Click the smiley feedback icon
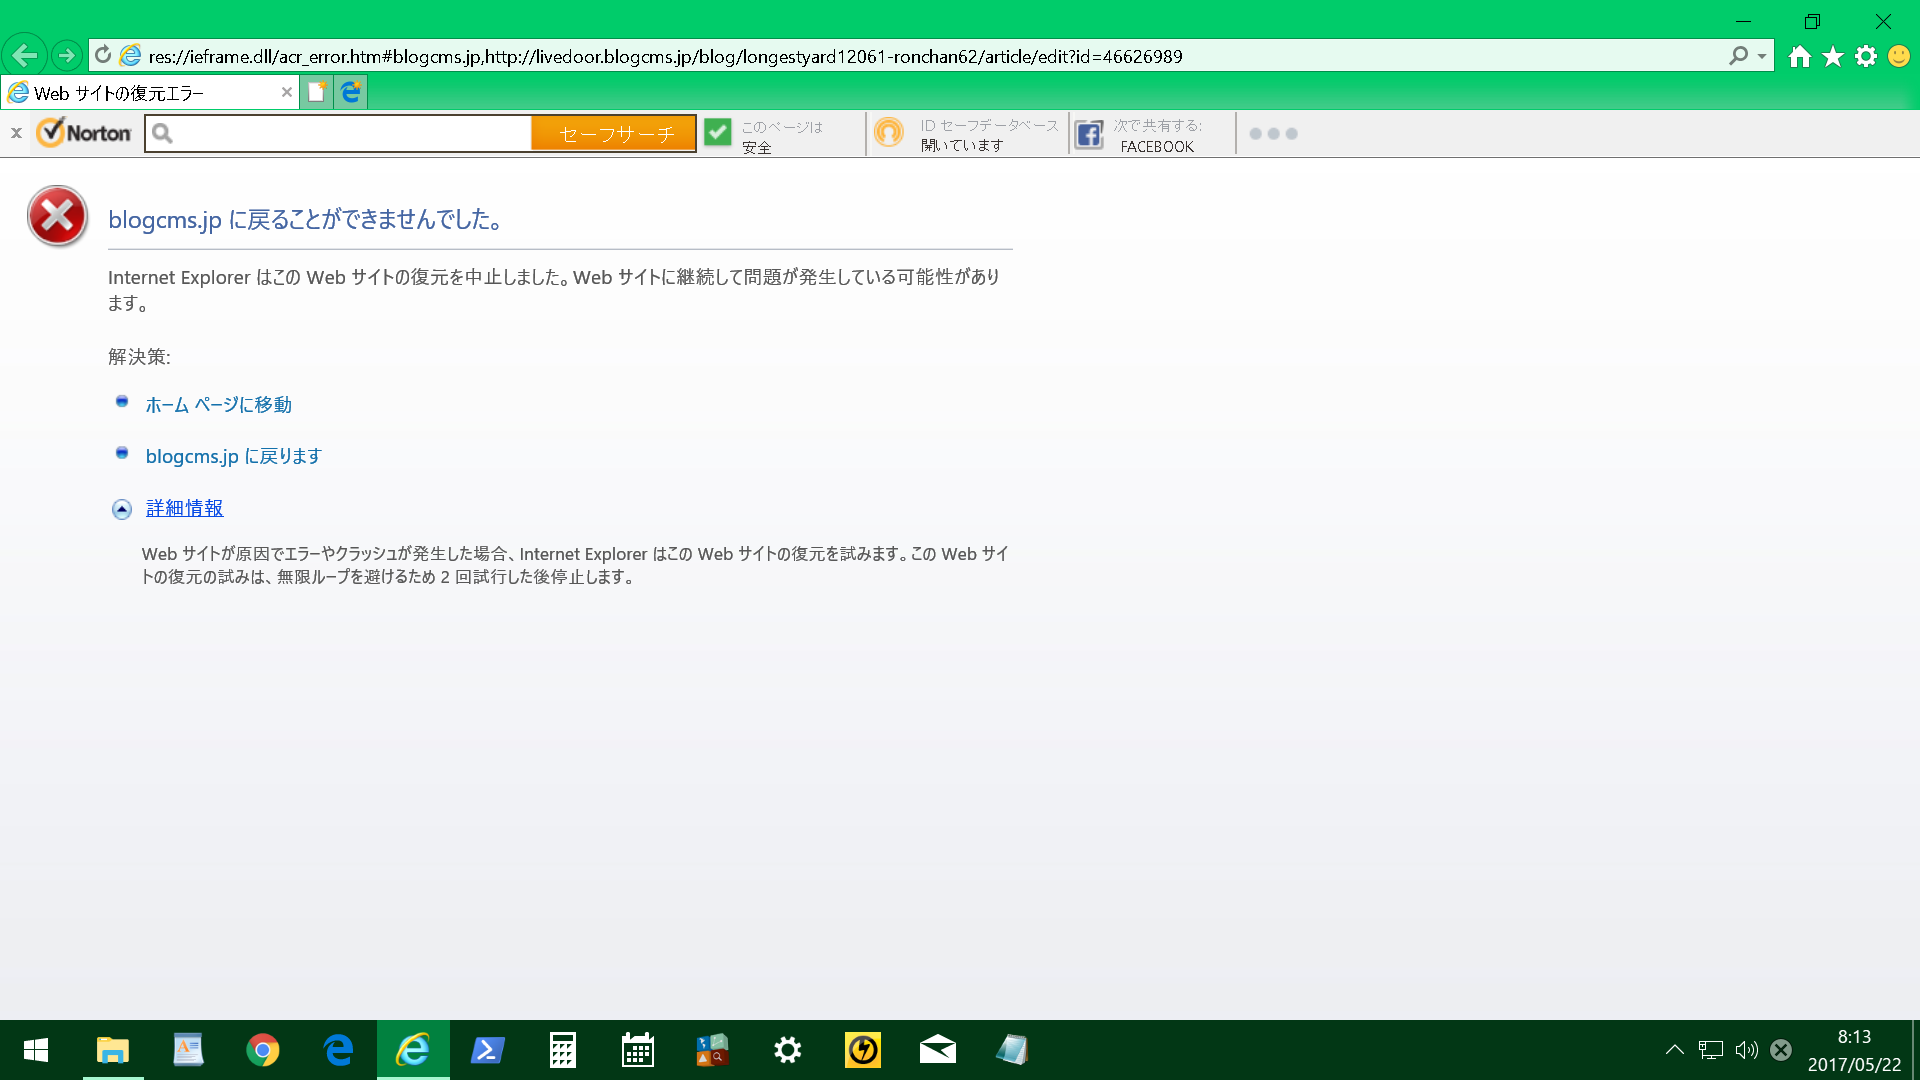This screenshot has height=1080, width=1920. 1899,57
